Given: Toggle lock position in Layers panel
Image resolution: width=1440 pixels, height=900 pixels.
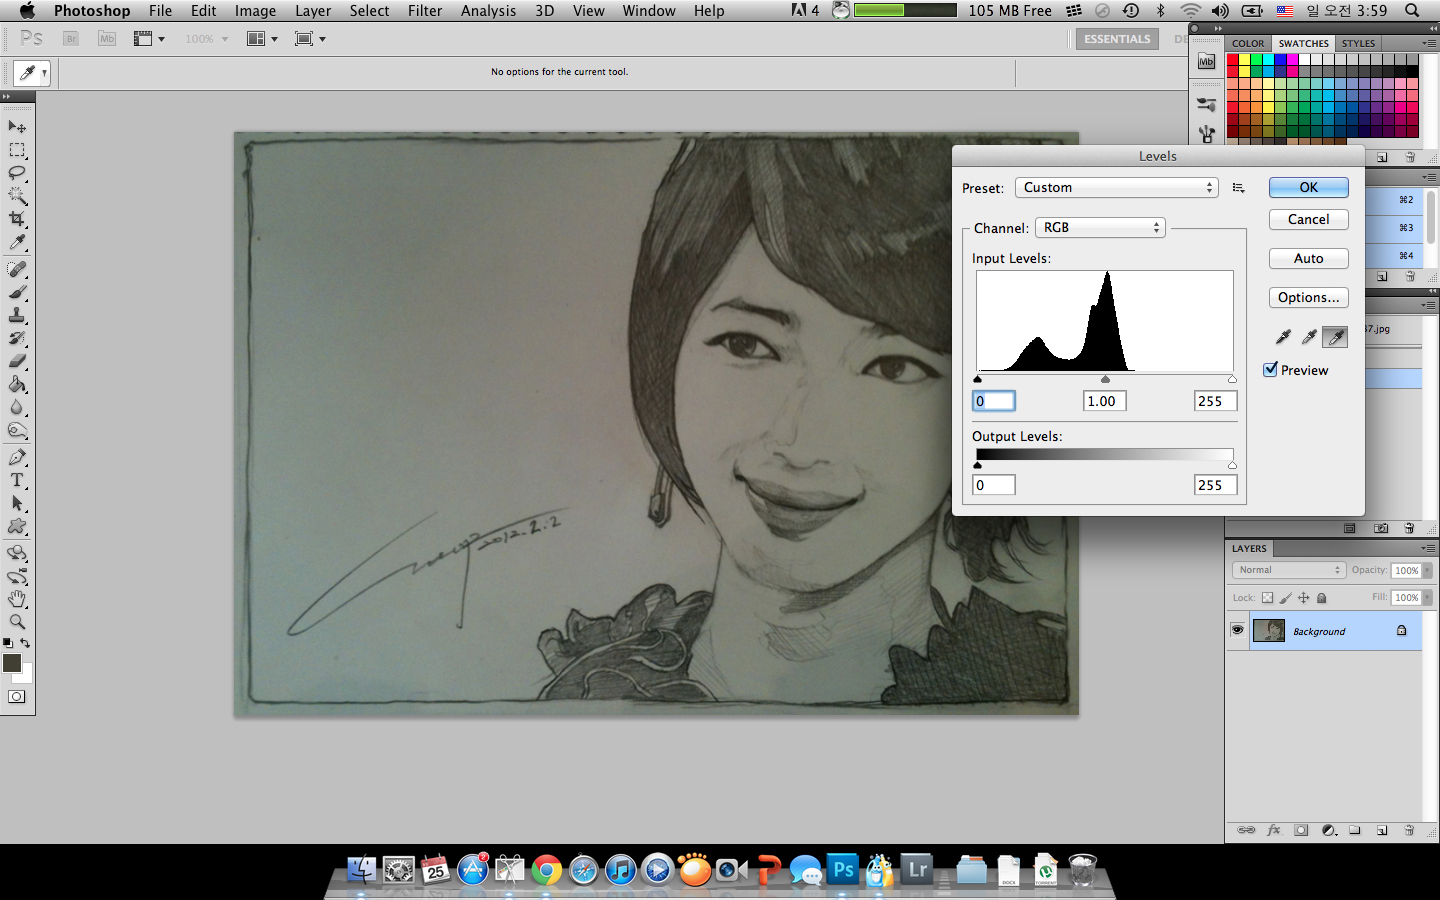Looking at the screenshot, I should pos(1303,598).
